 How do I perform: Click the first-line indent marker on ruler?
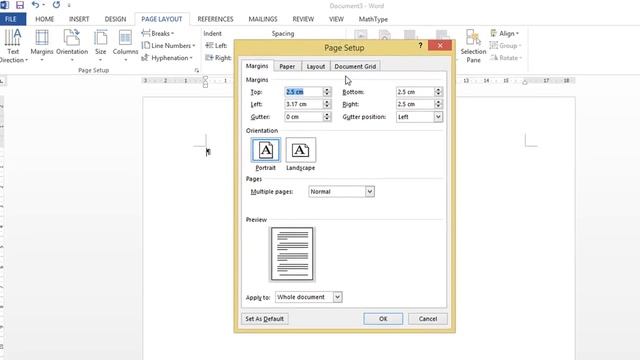(205, 78)
